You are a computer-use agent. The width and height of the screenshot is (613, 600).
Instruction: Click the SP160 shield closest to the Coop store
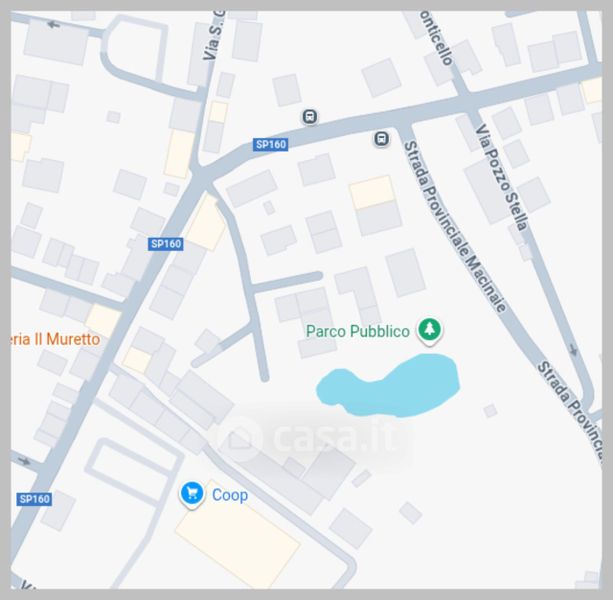tap(34, 499)
